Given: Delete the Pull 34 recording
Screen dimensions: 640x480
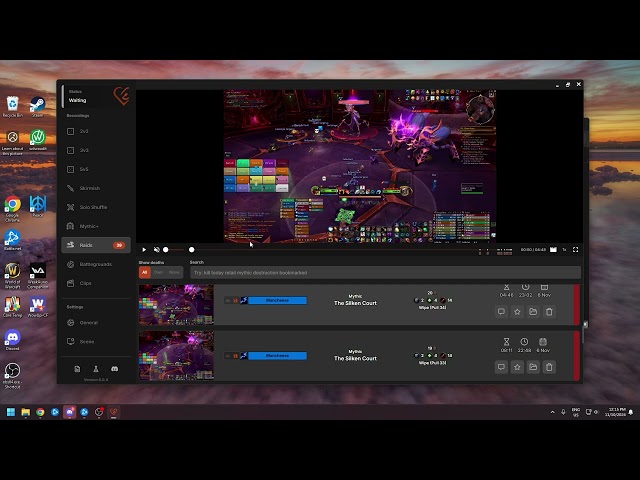Looking at the screenshot, I should 549,312.
